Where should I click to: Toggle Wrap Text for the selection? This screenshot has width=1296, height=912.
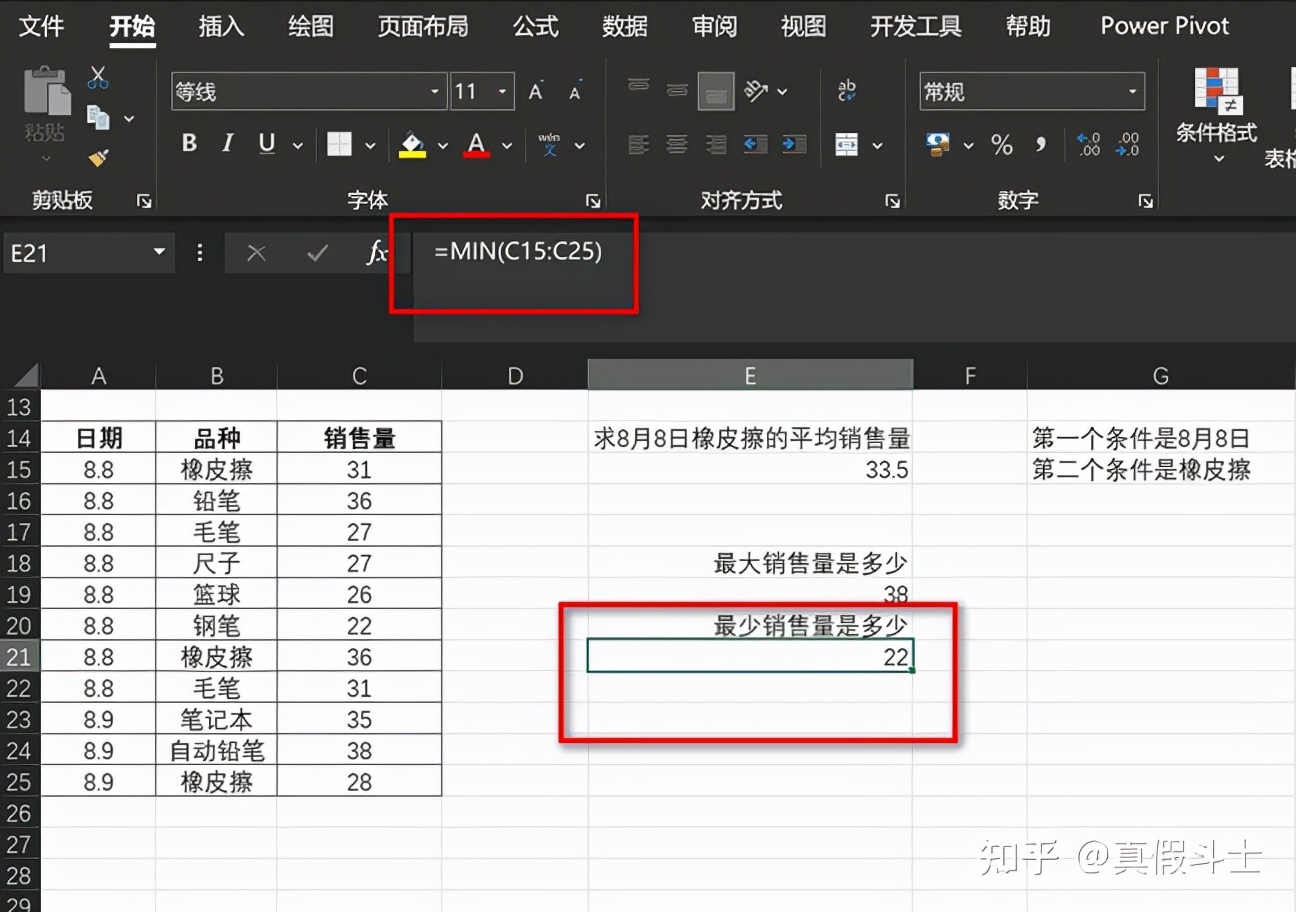tap(847, 90)
